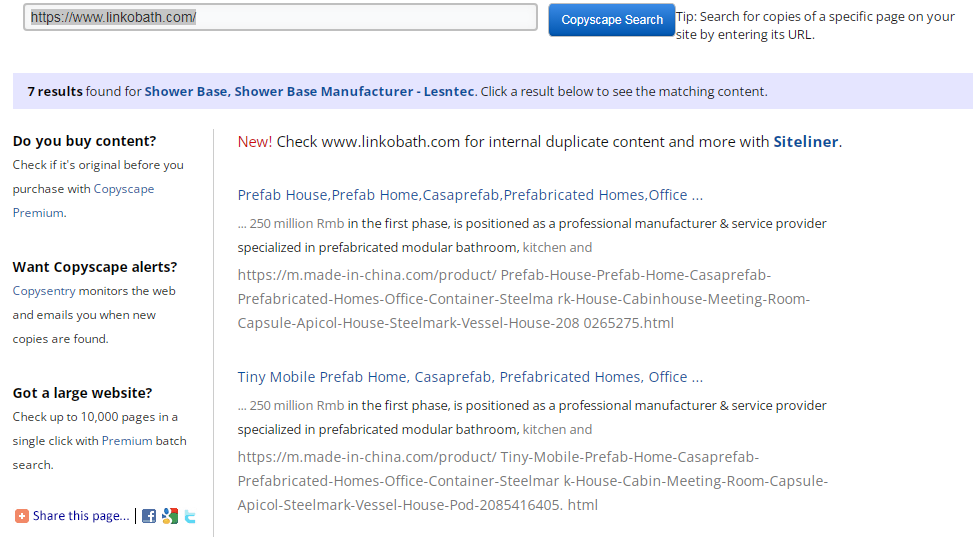Screen dimensions: 975x537
Task: Open the Siteliner link
Action: point(805,142)
